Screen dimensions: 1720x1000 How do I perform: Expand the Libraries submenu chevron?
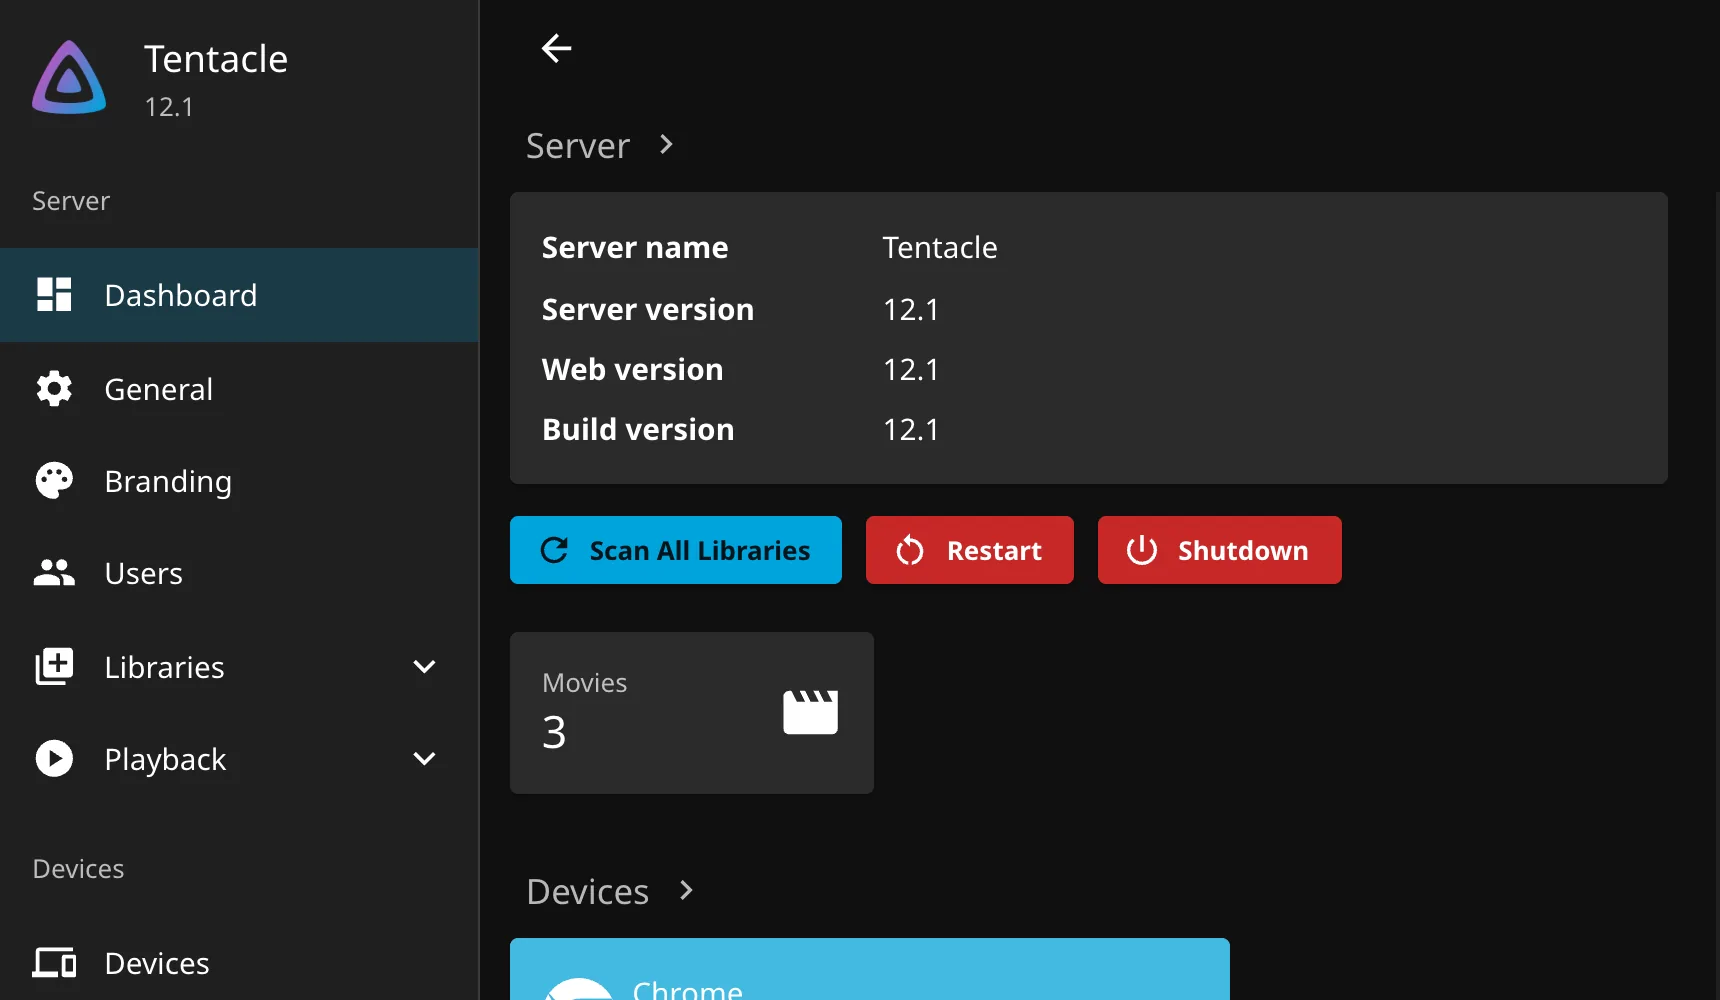click(x=424, y=667)
